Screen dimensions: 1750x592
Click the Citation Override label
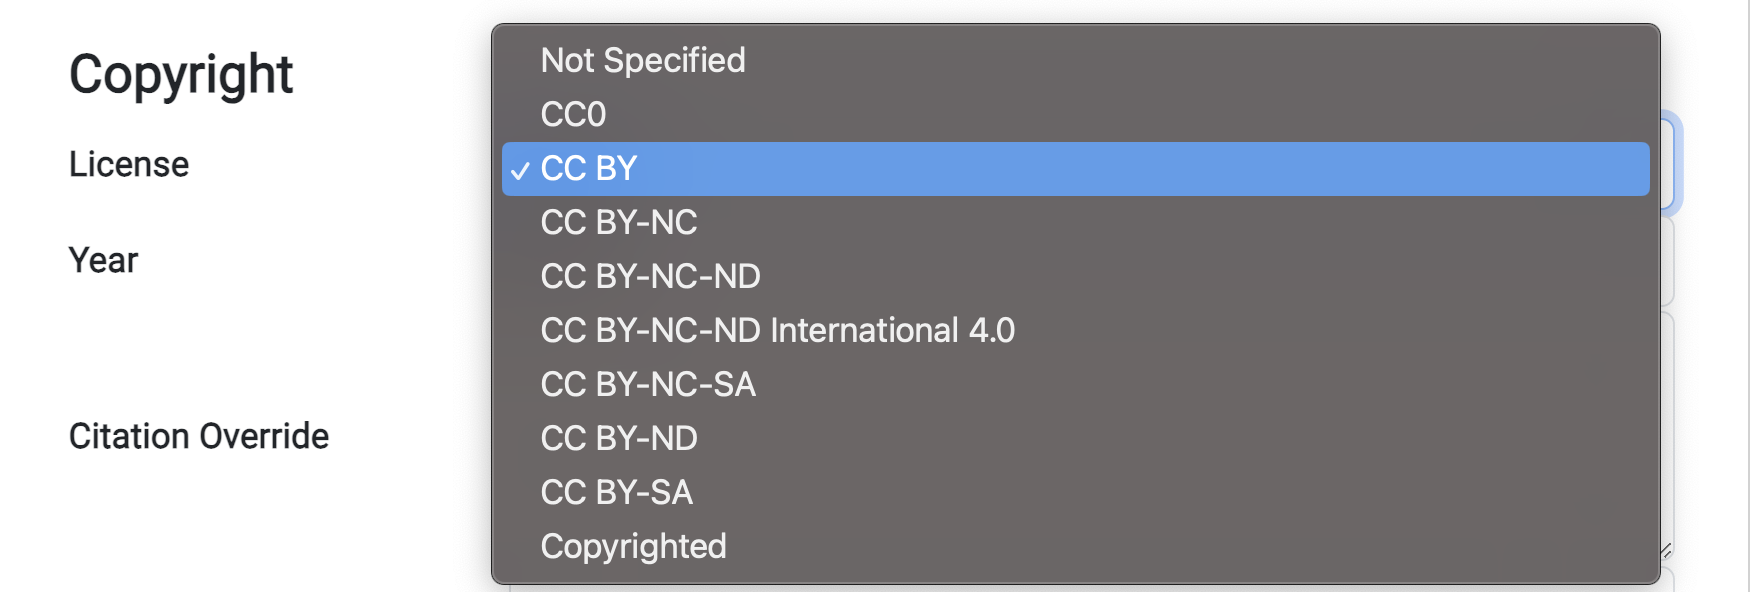(199, 437)
